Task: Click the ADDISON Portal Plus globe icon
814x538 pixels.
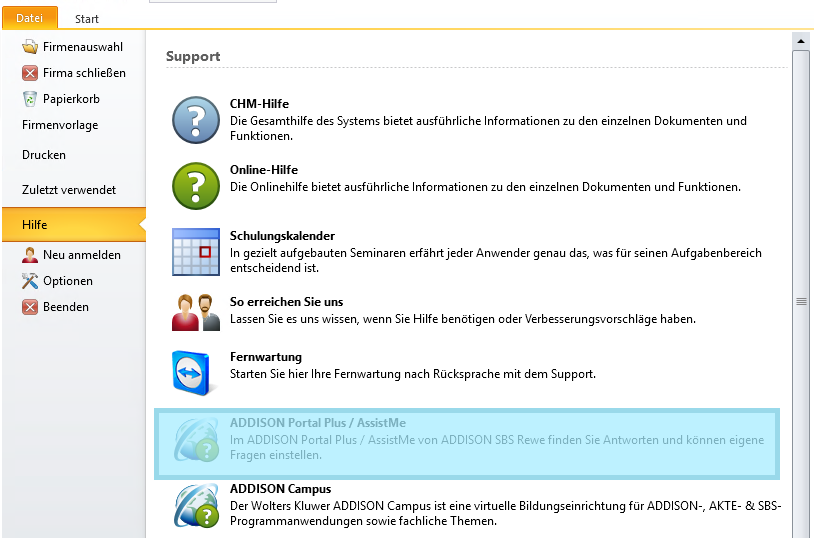Action: pos(196,440)
